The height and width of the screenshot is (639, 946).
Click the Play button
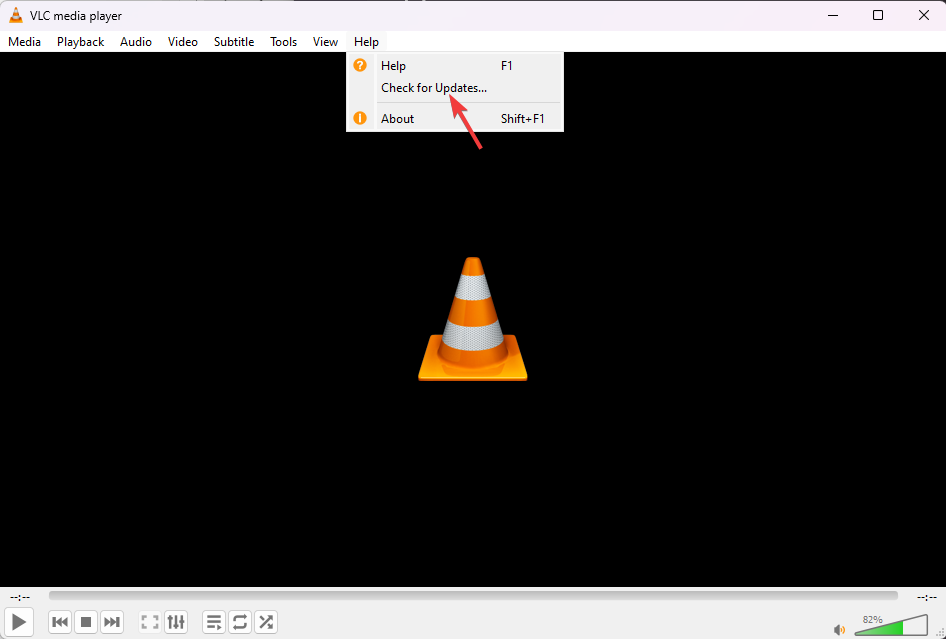coord(19,622)
